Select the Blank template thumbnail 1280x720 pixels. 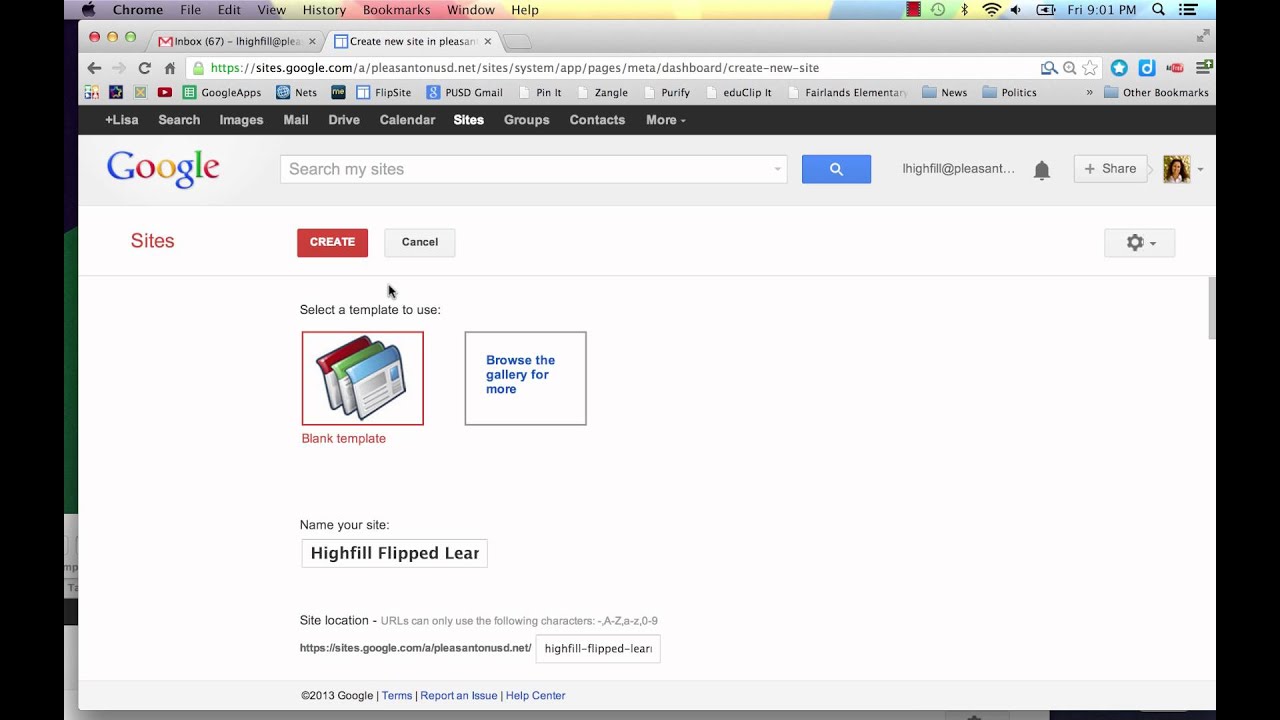click(x=363, y=378)
